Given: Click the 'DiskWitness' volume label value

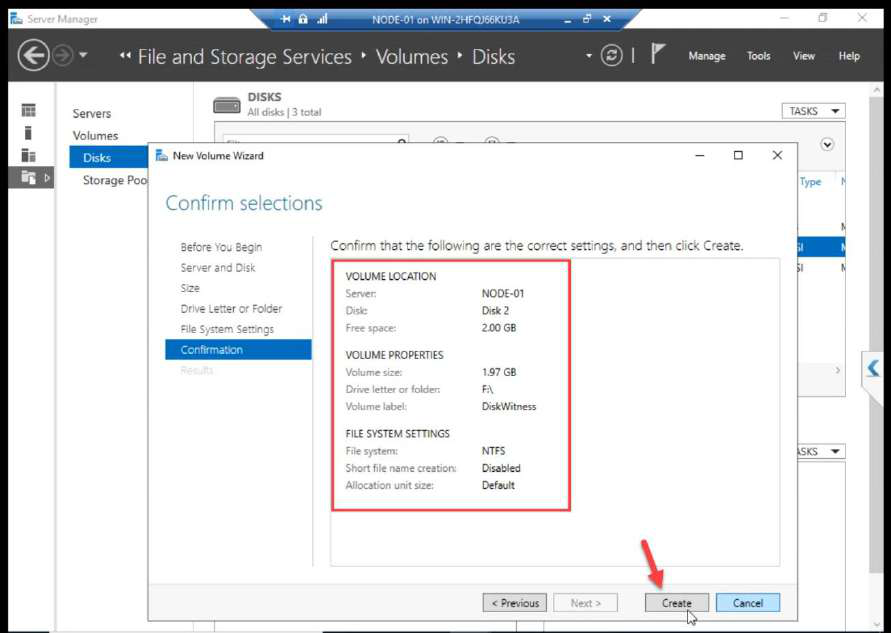Looking at the screenshot, I should pos(509,406).
